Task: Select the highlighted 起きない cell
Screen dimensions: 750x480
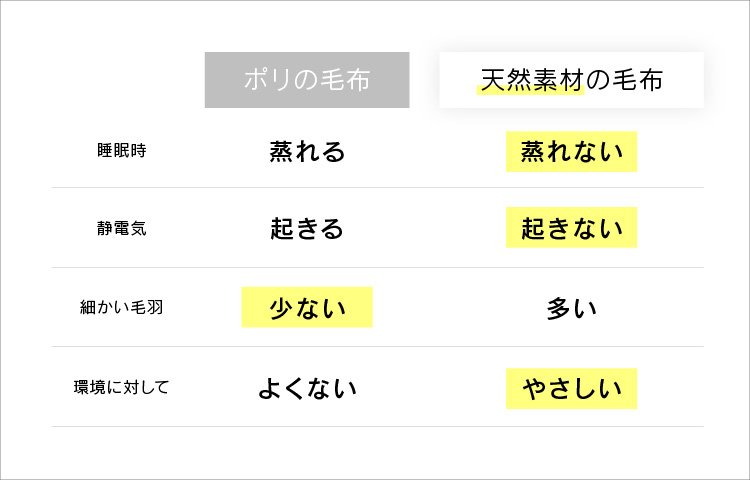Action: click(571, 229)
